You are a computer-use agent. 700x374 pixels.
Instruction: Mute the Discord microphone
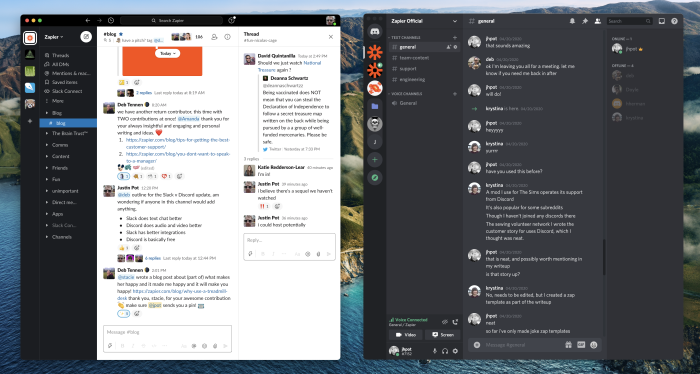coord(435,351)
